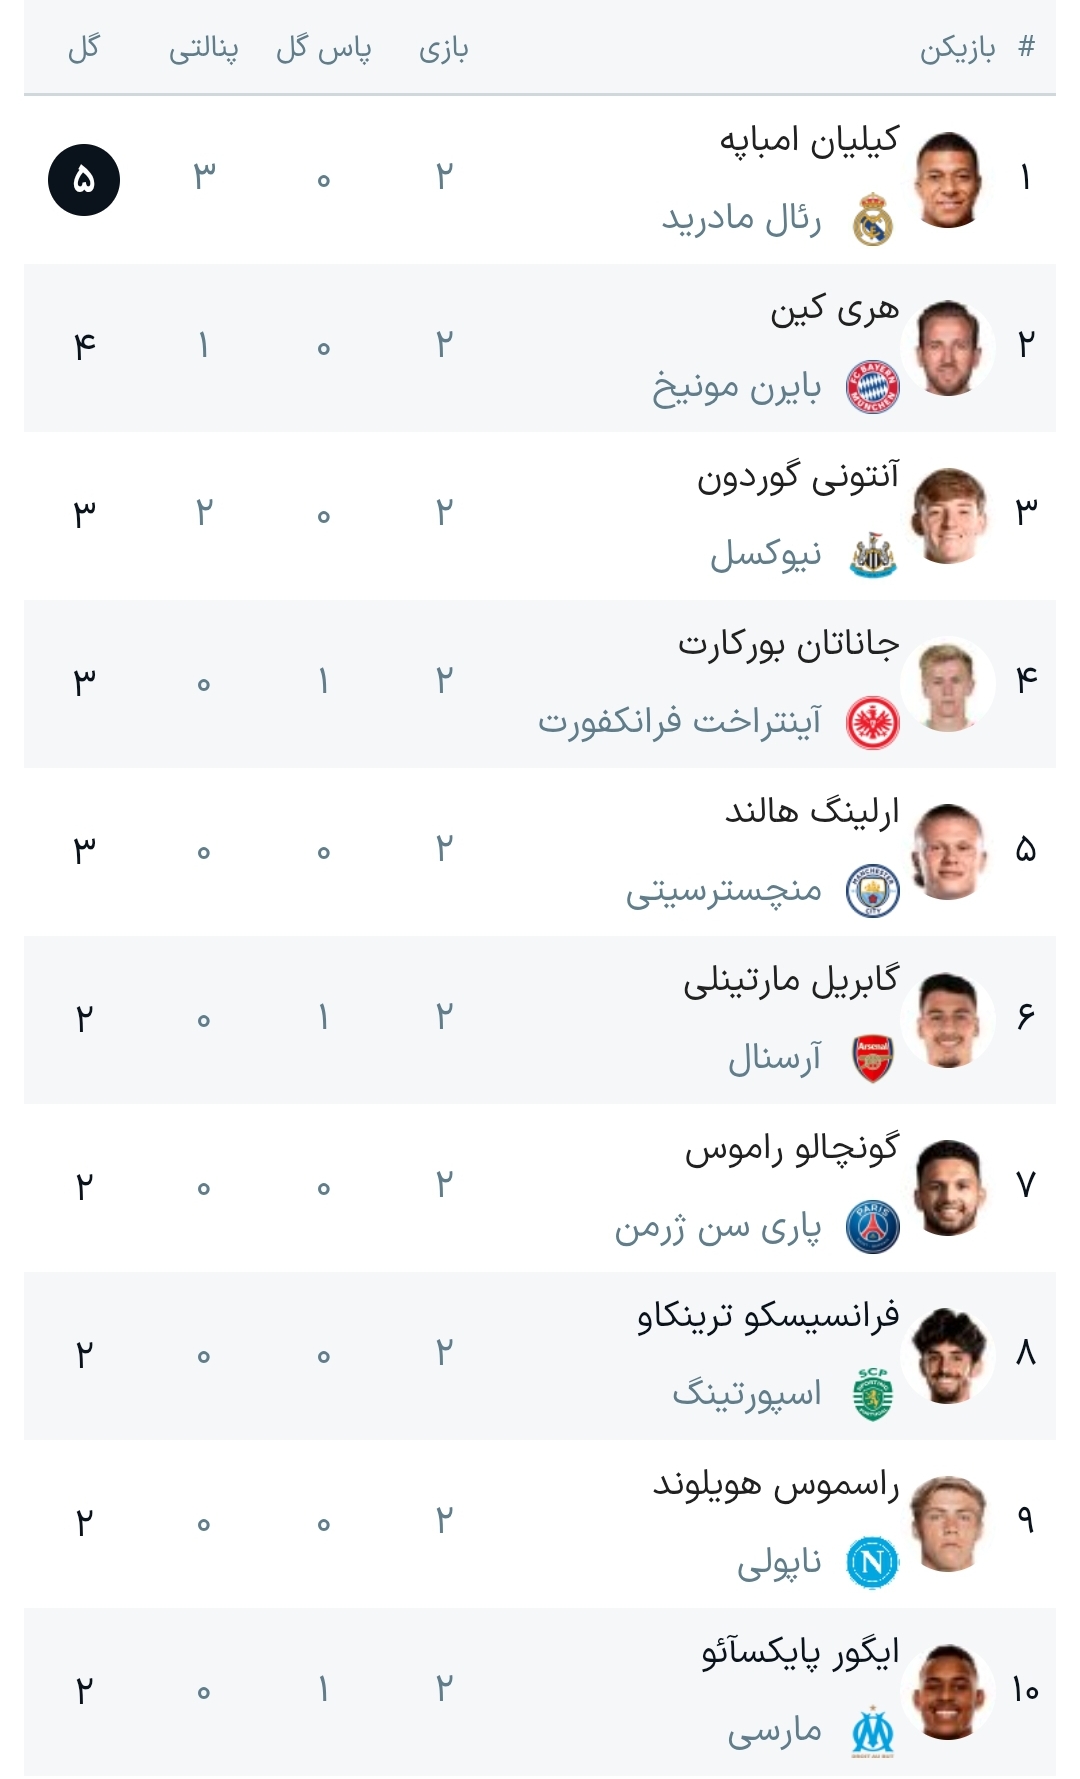Click the Sporting CP club crest
The height and width of the screenshot is (1779, 1080).
[x=873, y=1395]
